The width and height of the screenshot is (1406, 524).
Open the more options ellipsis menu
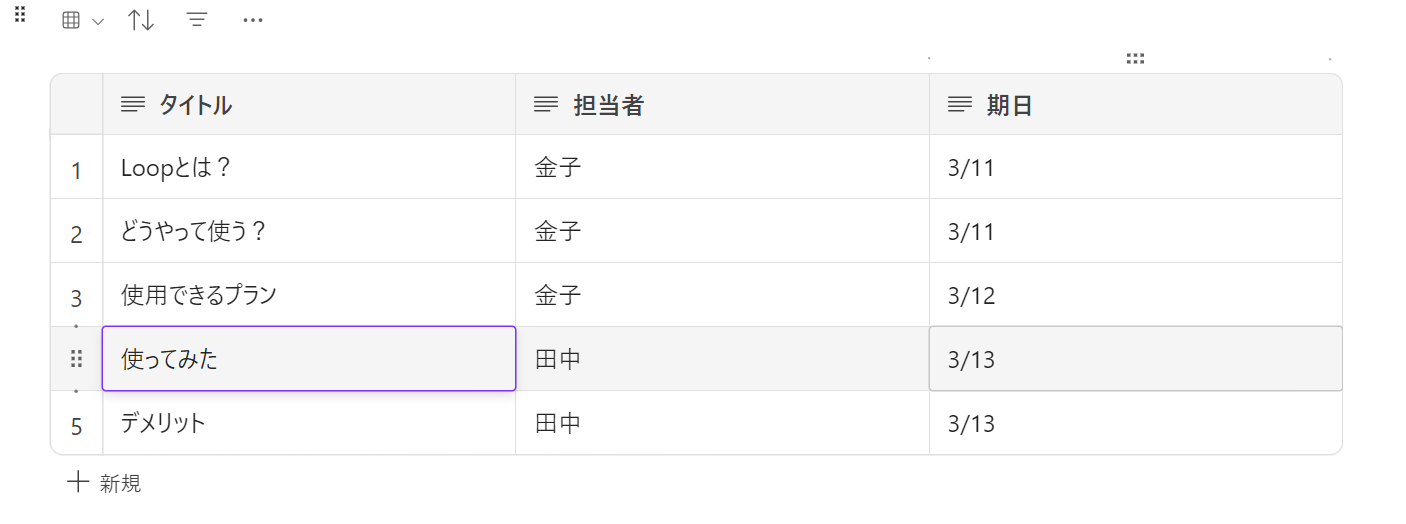253,20
